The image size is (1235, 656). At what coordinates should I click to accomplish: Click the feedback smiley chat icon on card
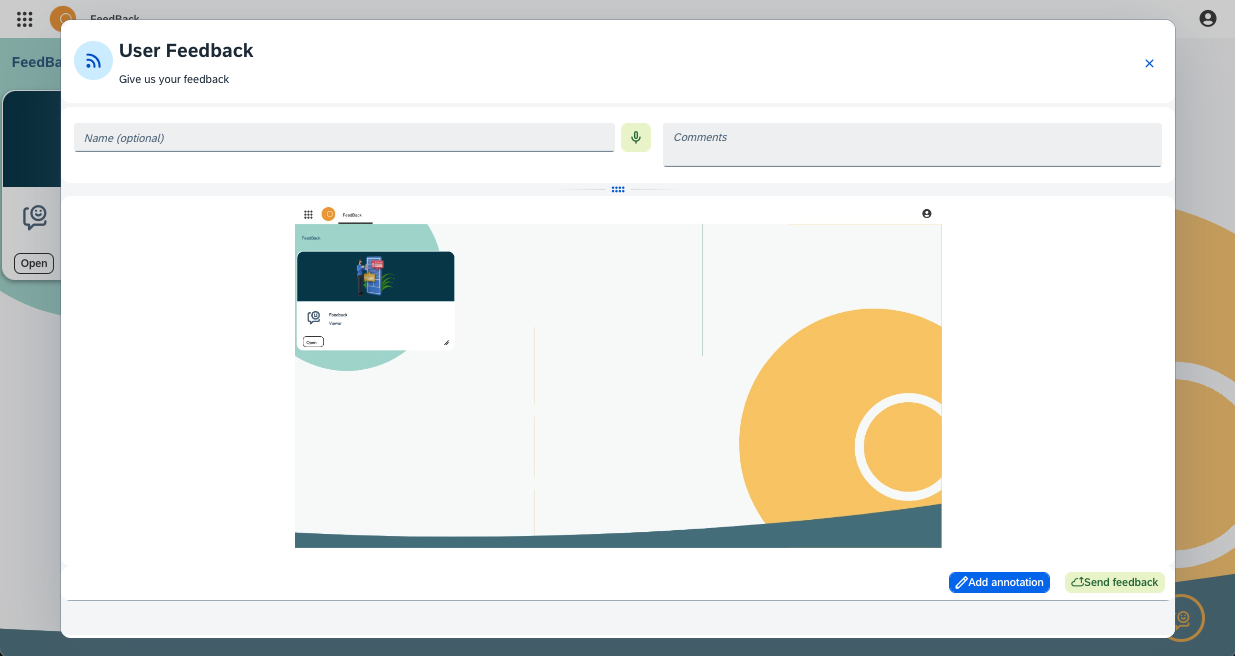35,217
